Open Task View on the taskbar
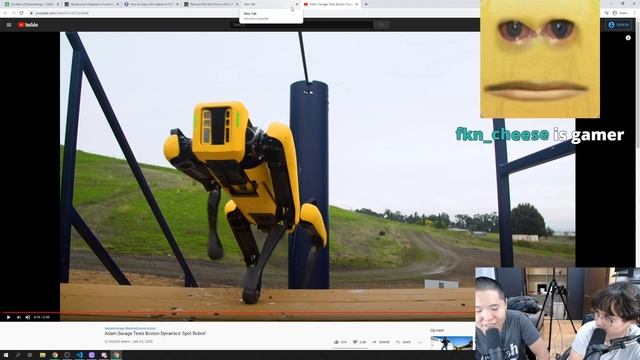This screenshot has height=360, width=640. [30, 355]
